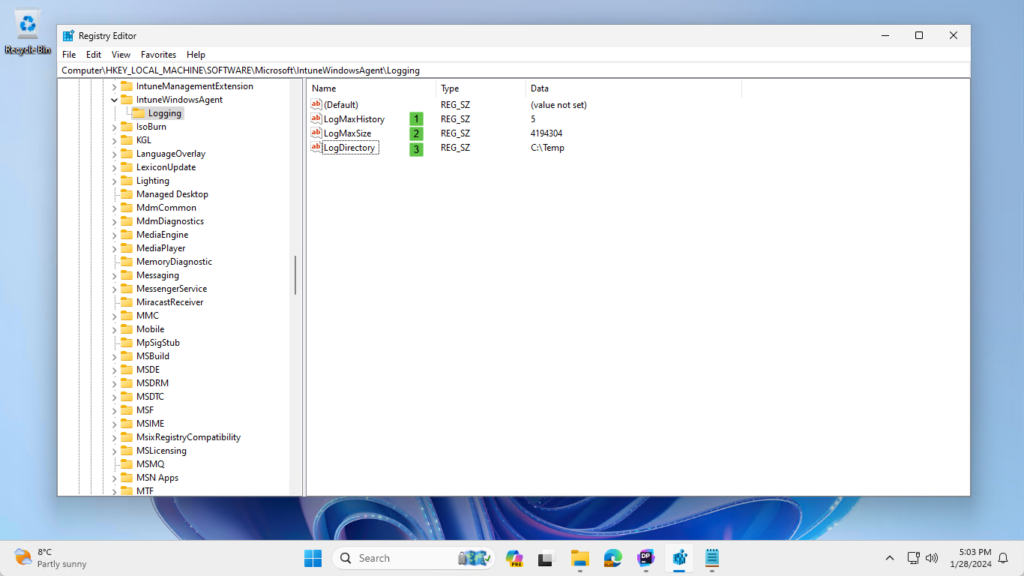Screen dimensions: 1024x576
Task: Collapse the IntuneWindowsAgent key
Action: [113, 99]
